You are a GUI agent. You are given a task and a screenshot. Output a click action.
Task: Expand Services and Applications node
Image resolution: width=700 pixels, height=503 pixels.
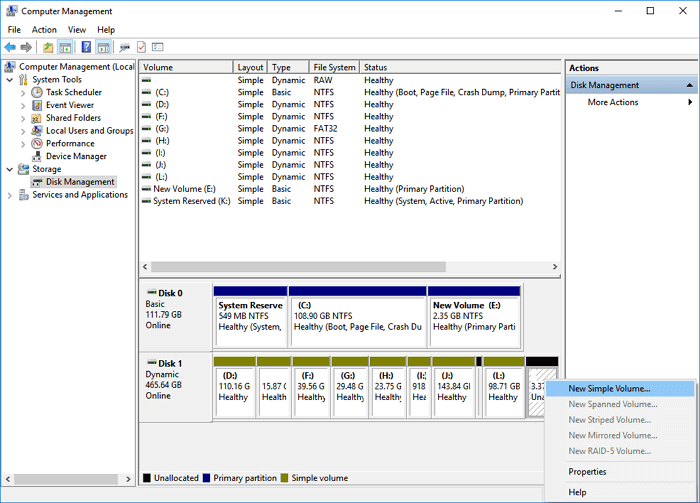(x=10, y=195)
